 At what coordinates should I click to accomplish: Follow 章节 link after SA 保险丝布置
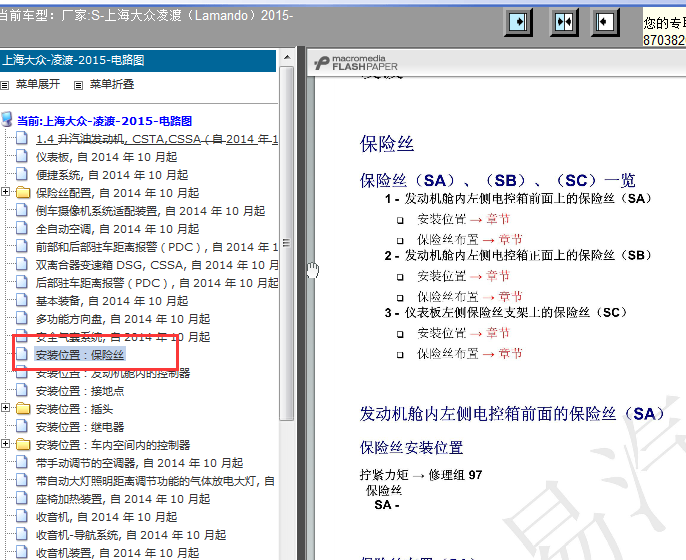coord(510,239)
